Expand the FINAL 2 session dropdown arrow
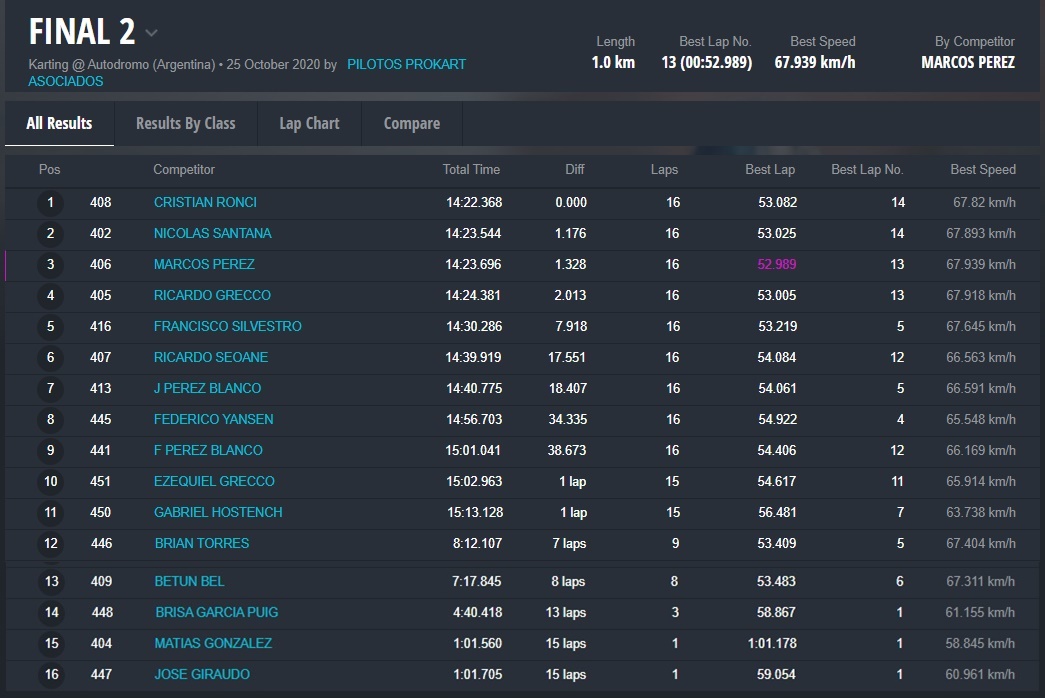 151,33
